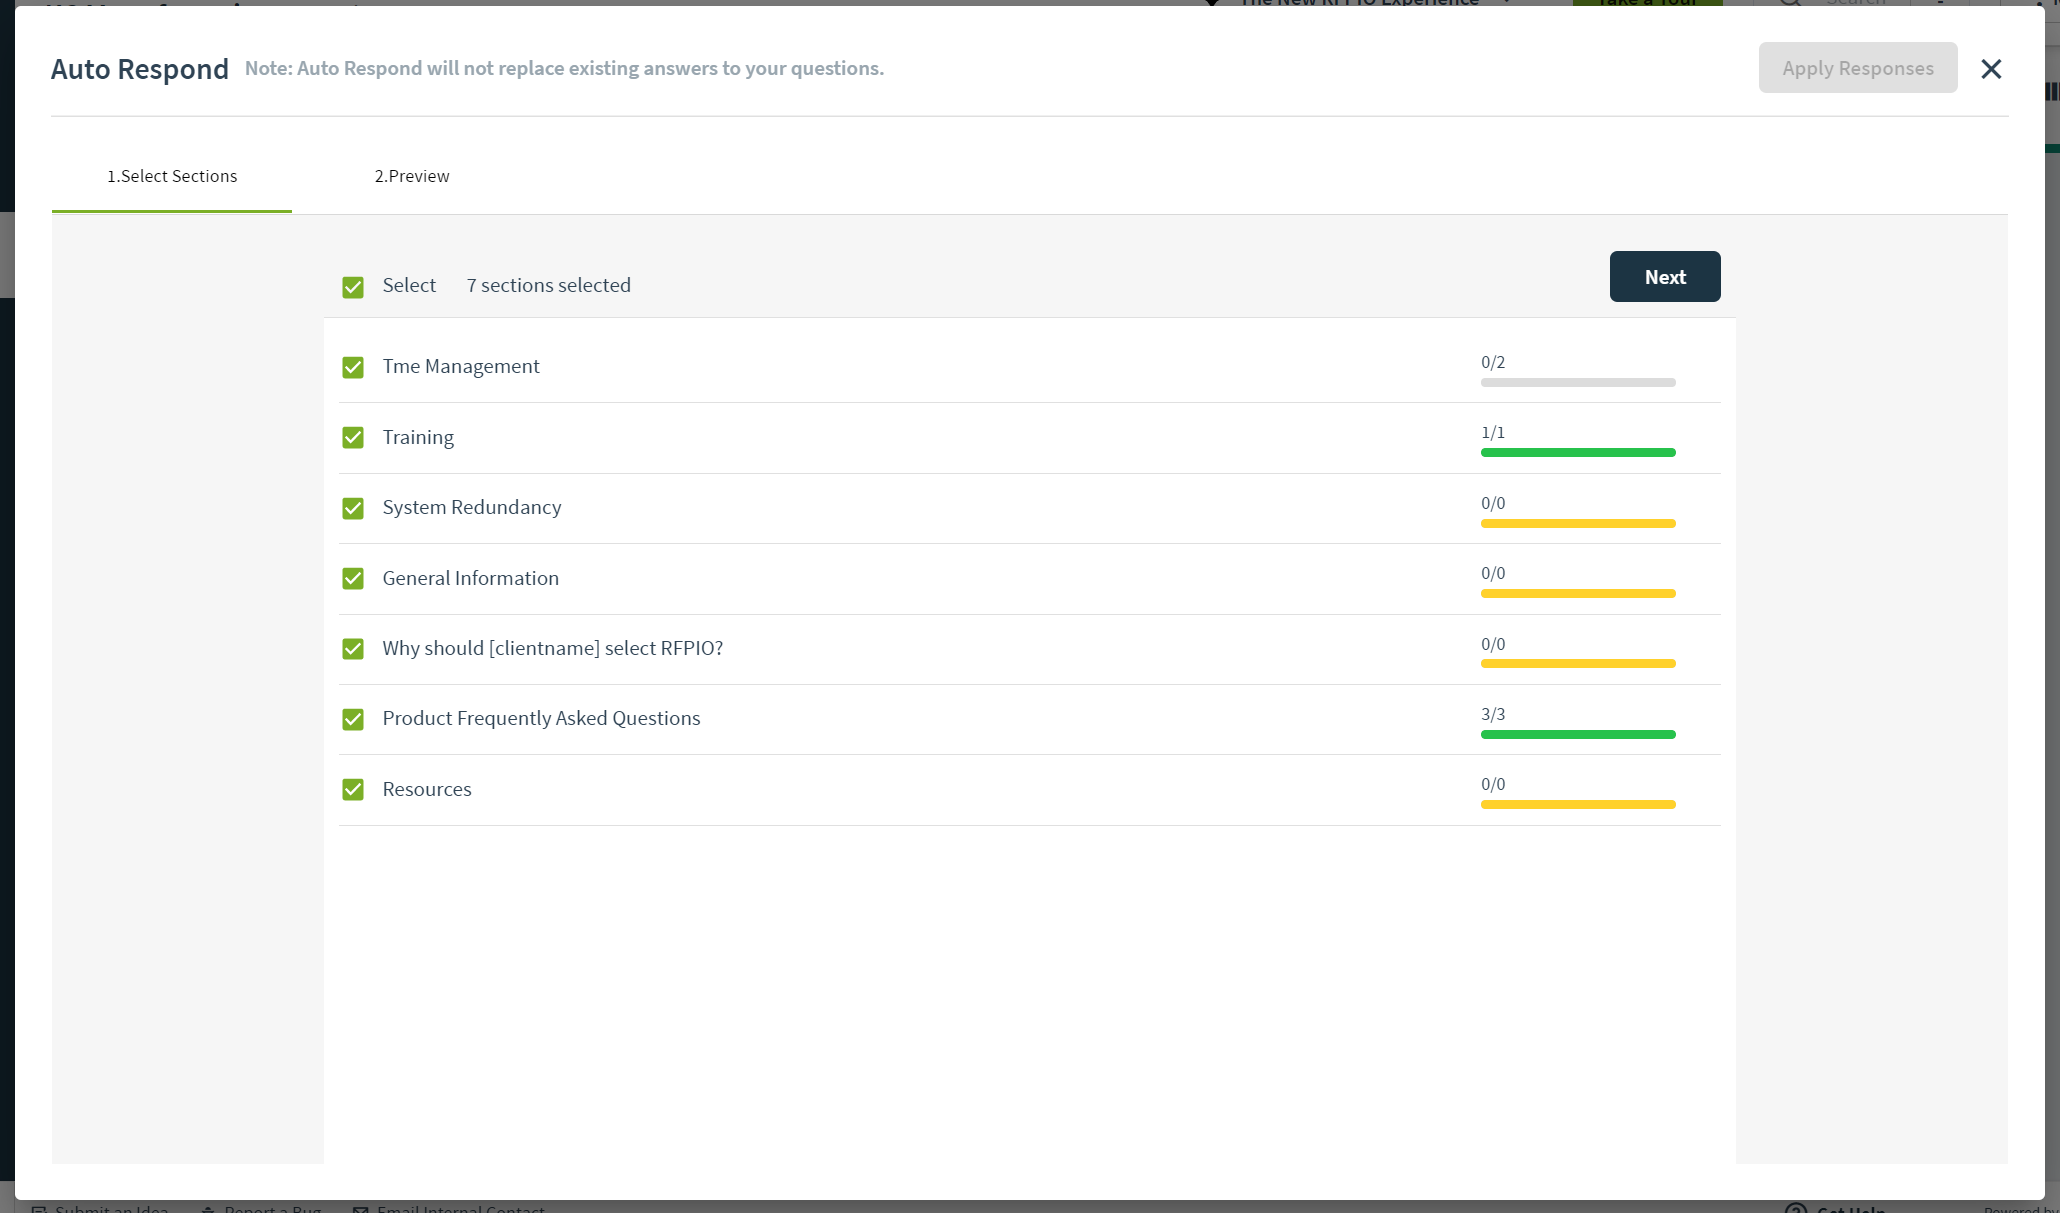Image resolution: width=2060 pixels, height=1213 pixels.
Task: Close the Auto Respond dialog
Action: point(1991,69)
